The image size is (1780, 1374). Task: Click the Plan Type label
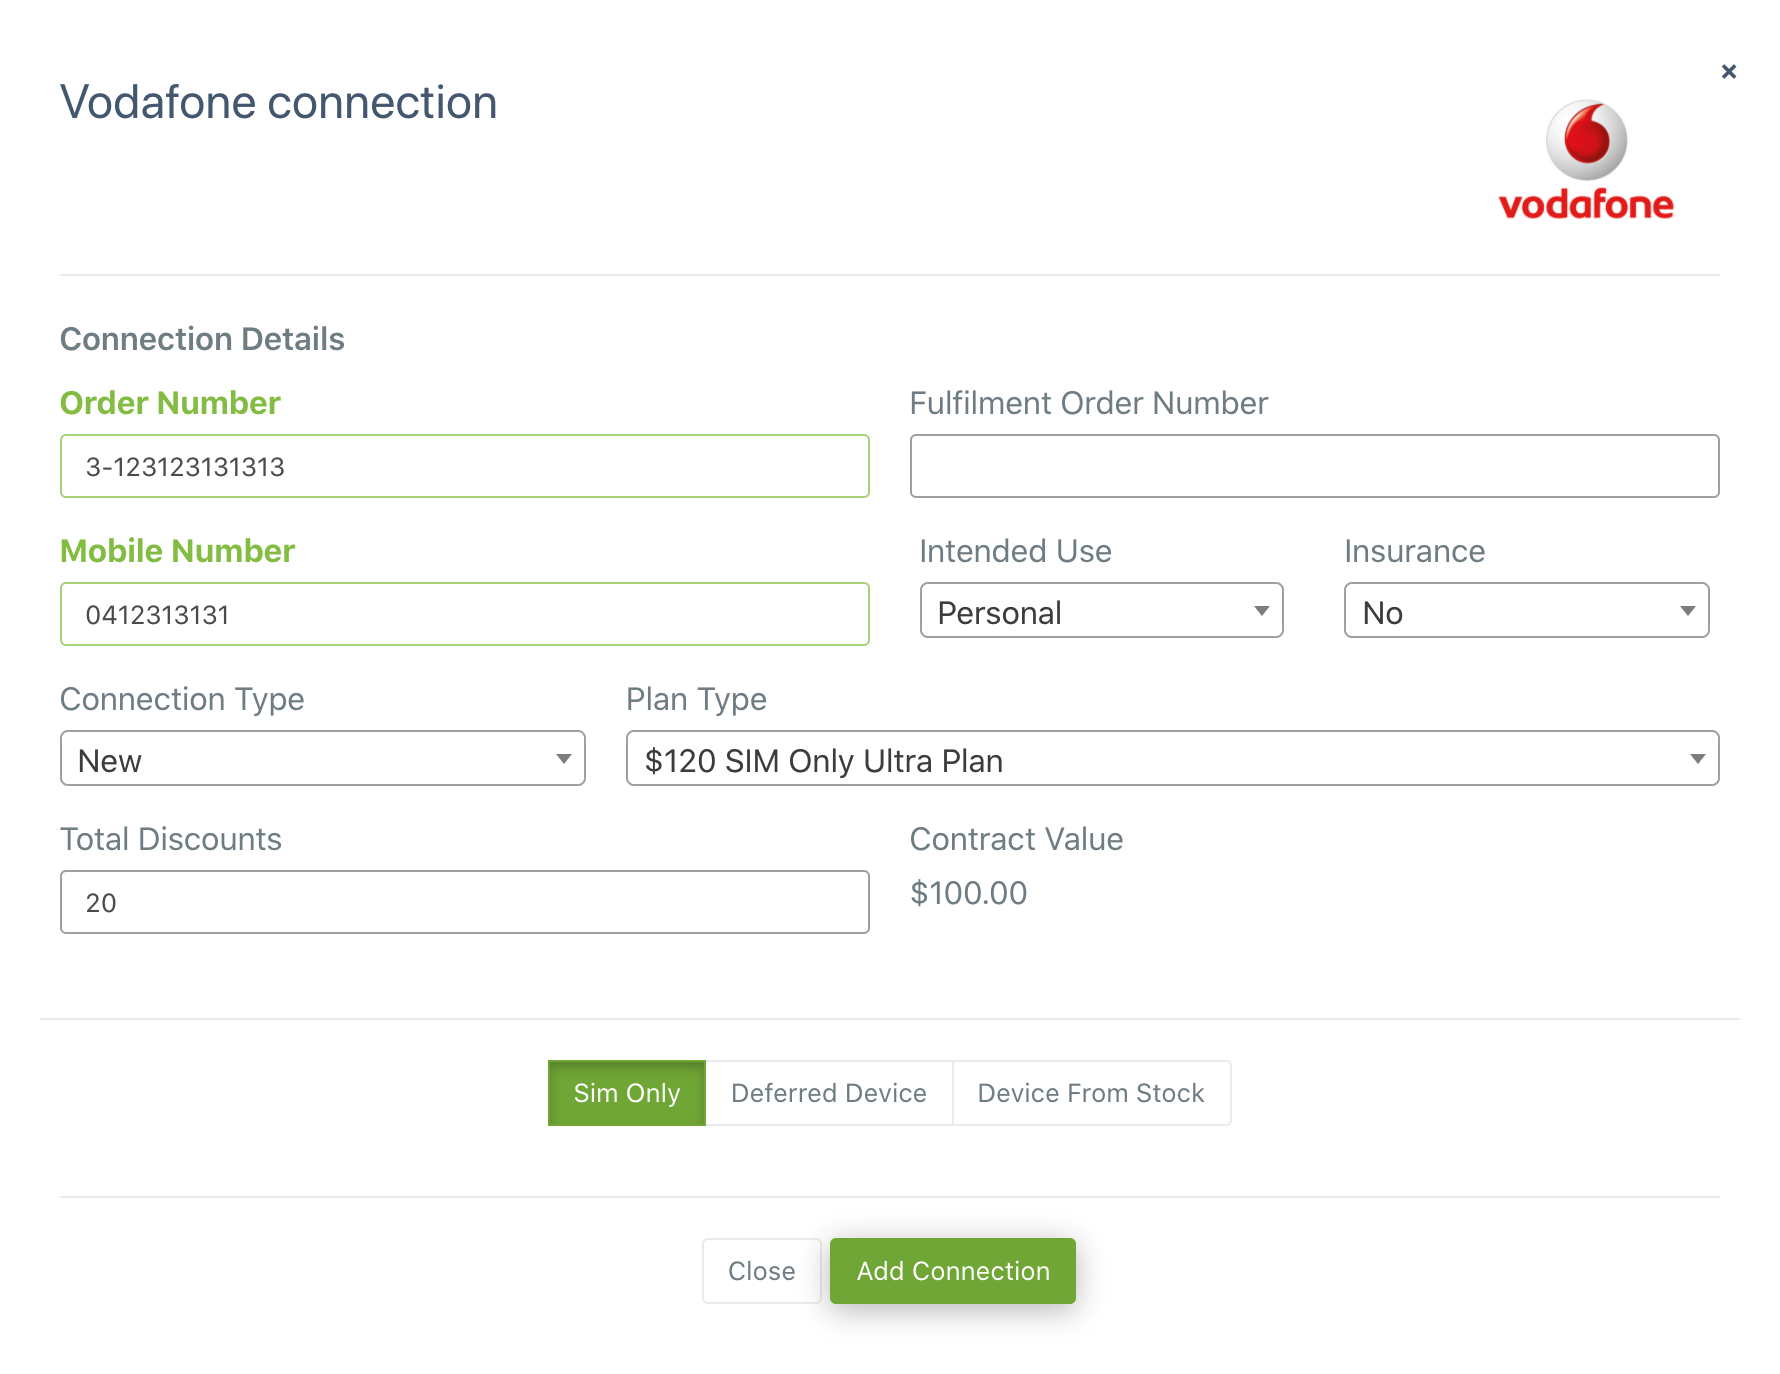(x=697, y=699)
